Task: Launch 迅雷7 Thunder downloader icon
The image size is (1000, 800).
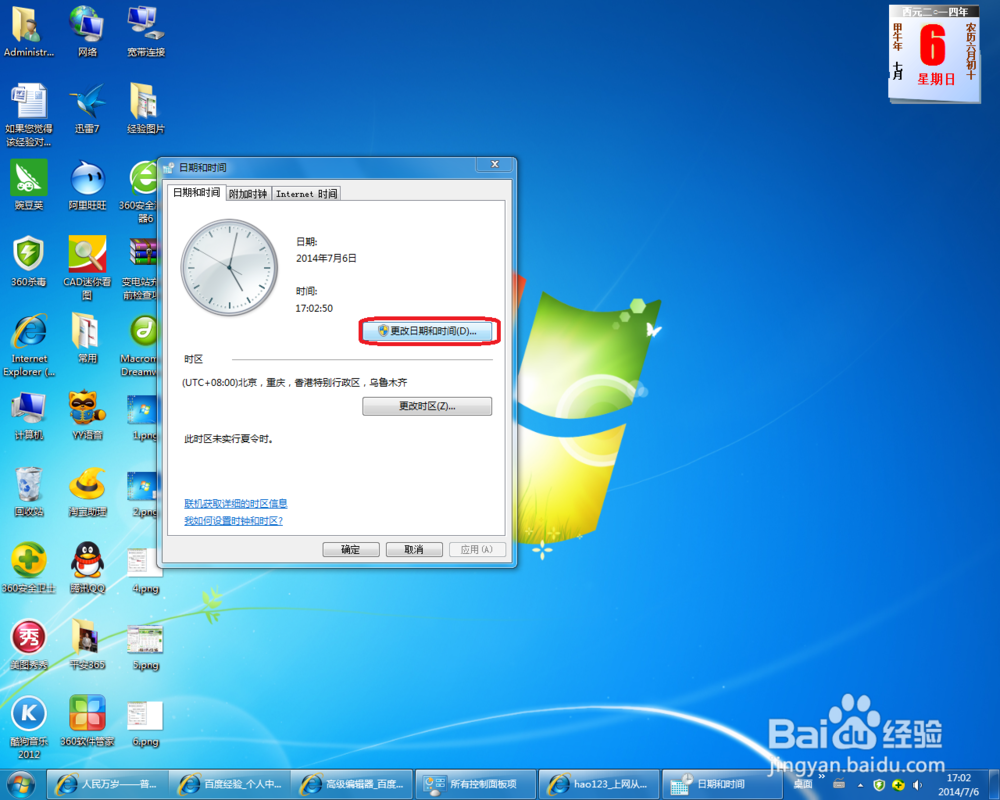Action: coord(87,108)
